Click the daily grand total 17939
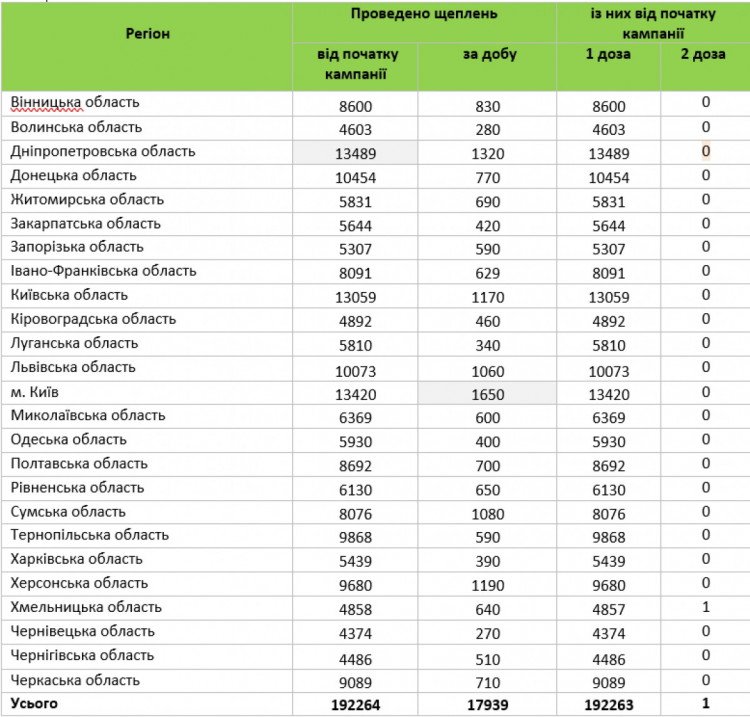The width and height of the screenshot is (750, 717). click(487, 705)
